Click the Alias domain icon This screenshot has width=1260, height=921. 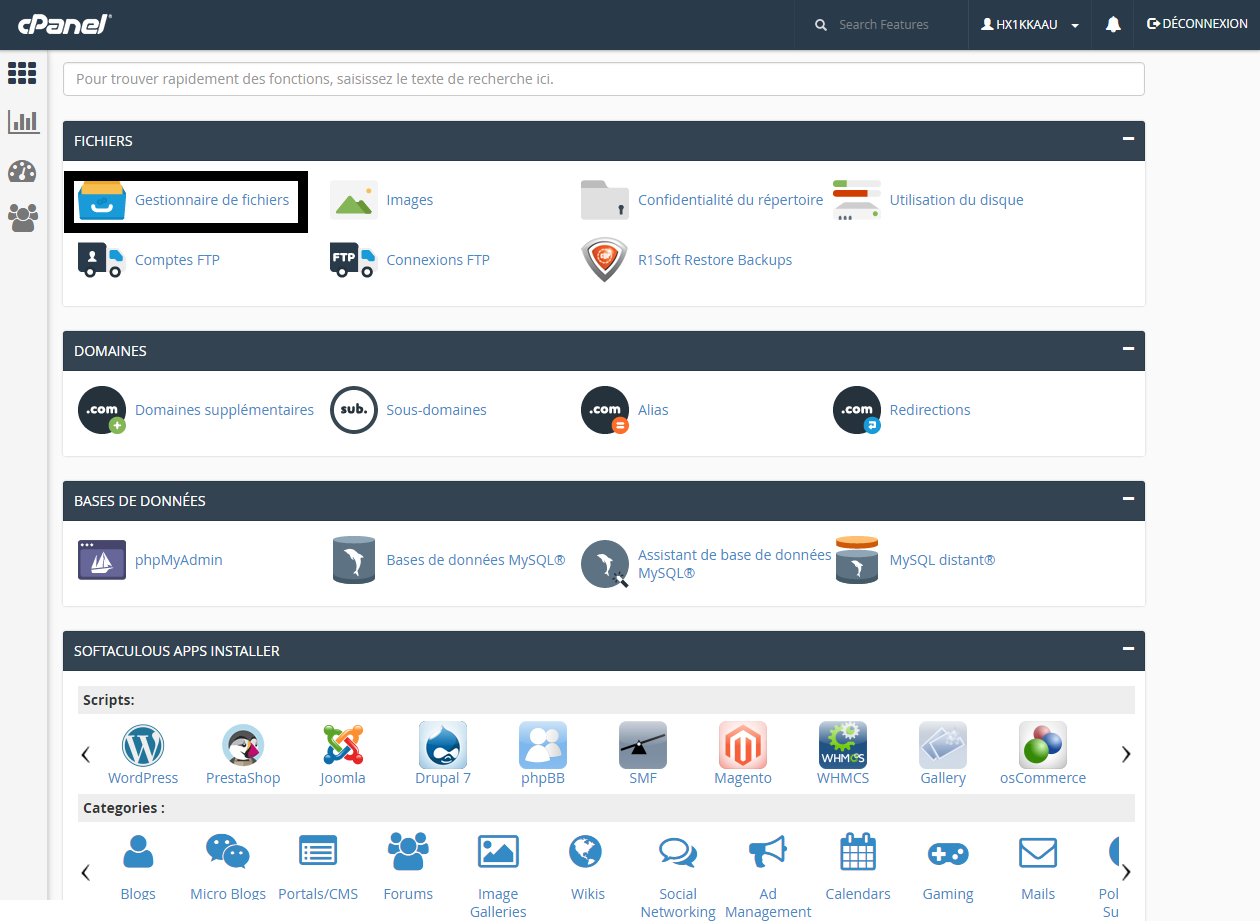605,410
